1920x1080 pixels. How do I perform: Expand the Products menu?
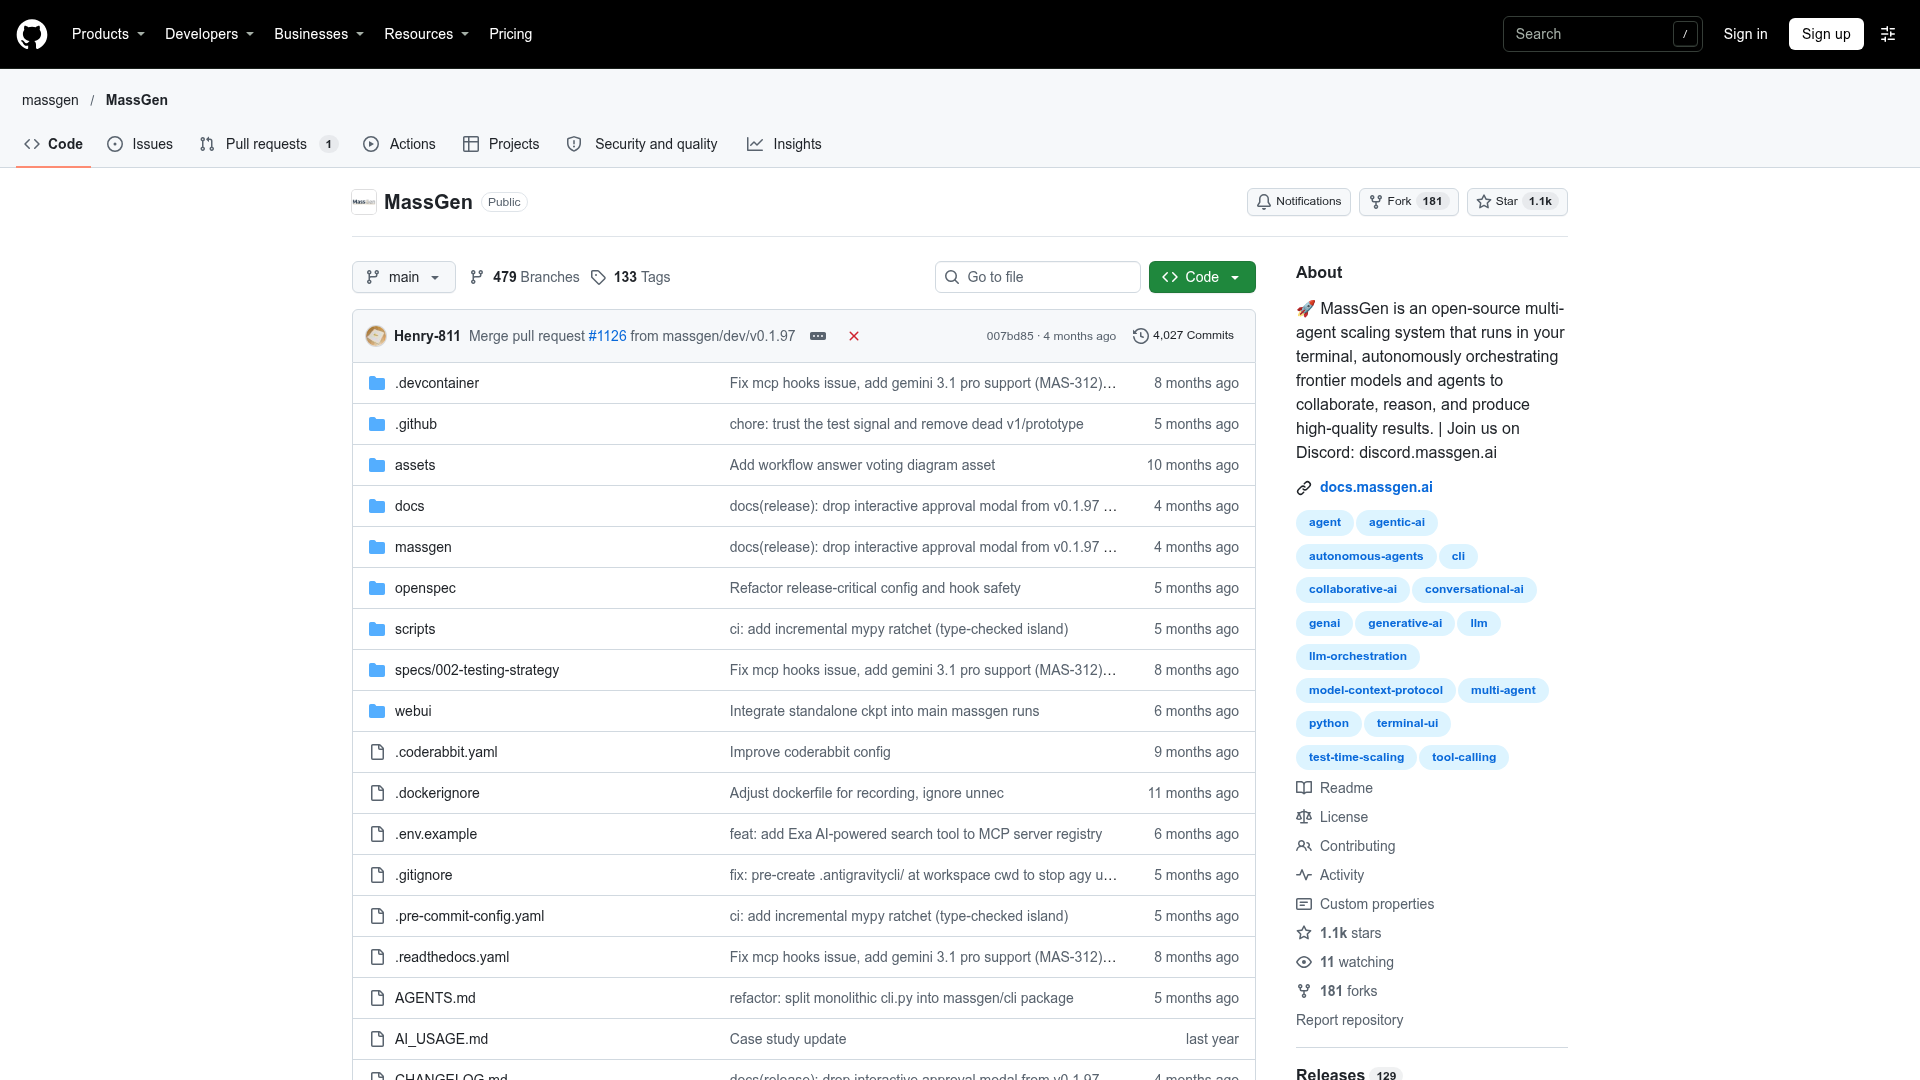point(108,34)
